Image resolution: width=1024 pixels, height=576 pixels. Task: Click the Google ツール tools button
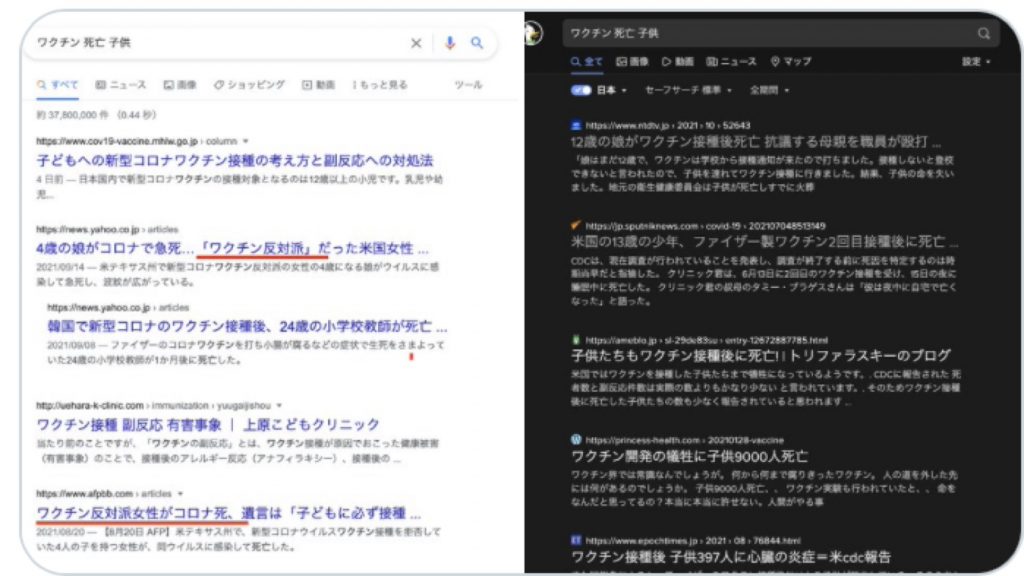(x=468, y=85)
